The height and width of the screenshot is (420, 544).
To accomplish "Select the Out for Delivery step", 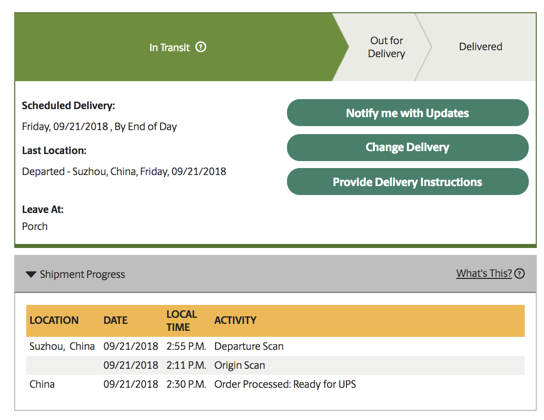I will 386,47.
